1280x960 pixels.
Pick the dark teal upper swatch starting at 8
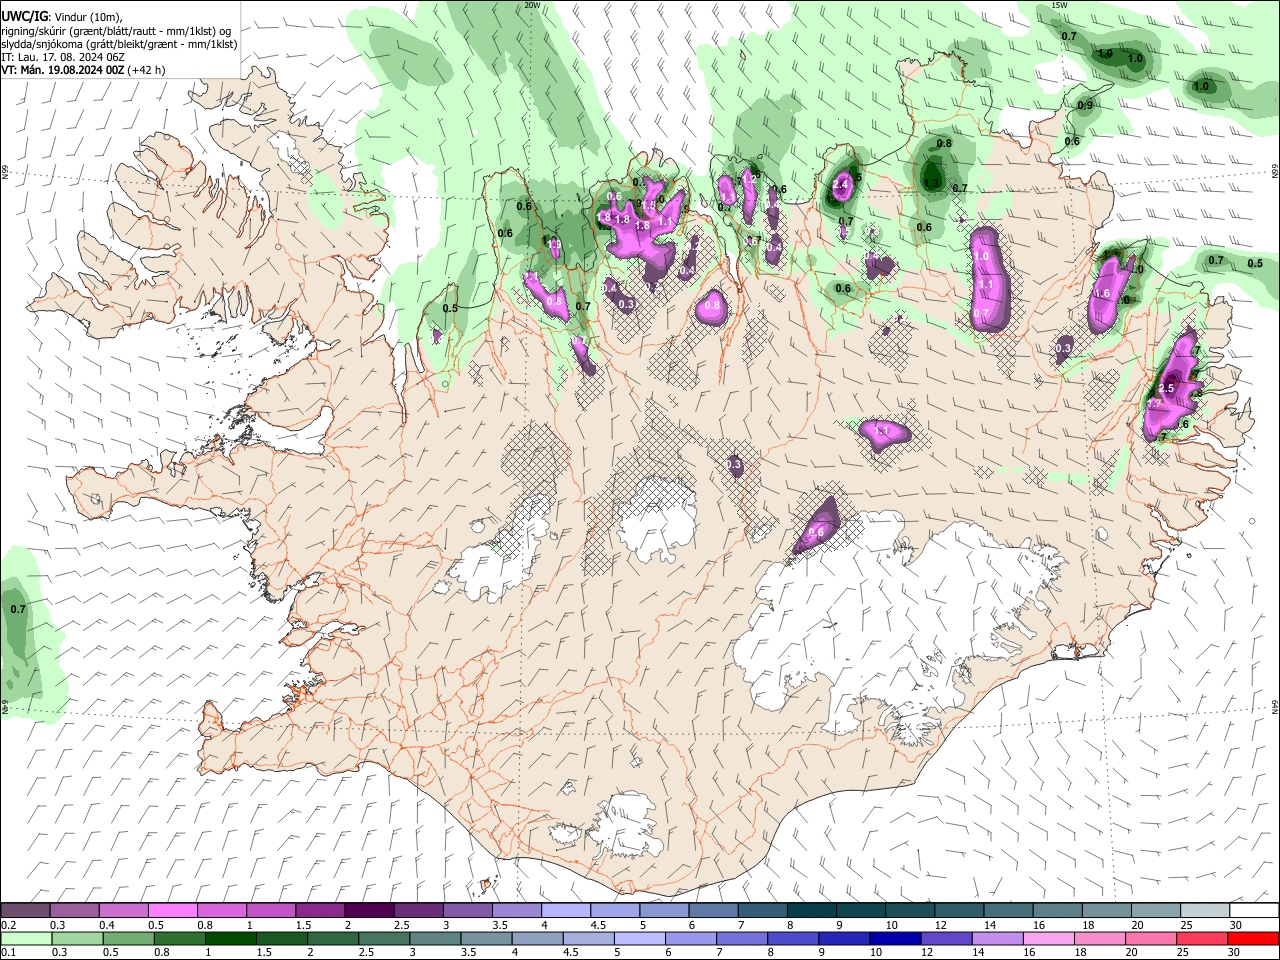(811, 911)
